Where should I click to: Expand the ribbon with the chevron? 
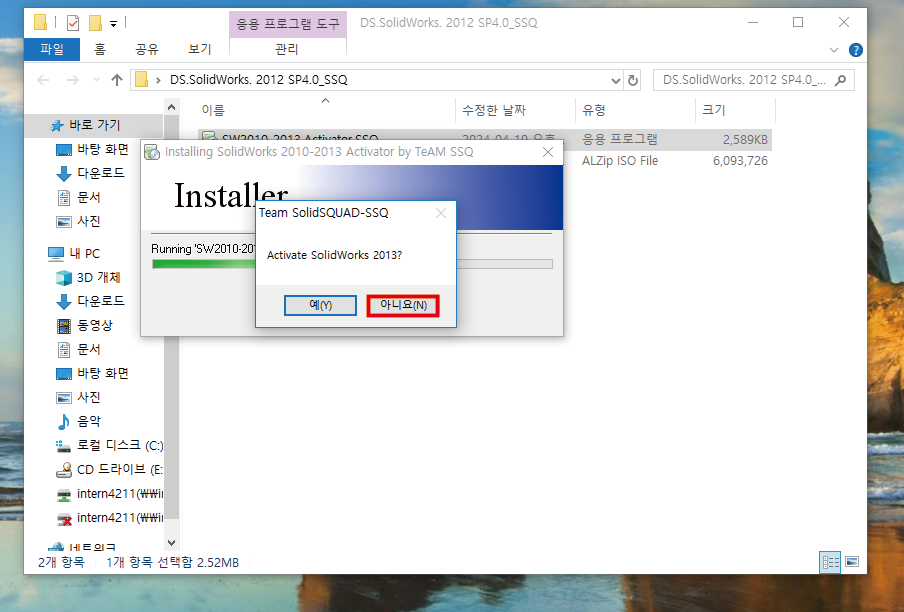834,50
